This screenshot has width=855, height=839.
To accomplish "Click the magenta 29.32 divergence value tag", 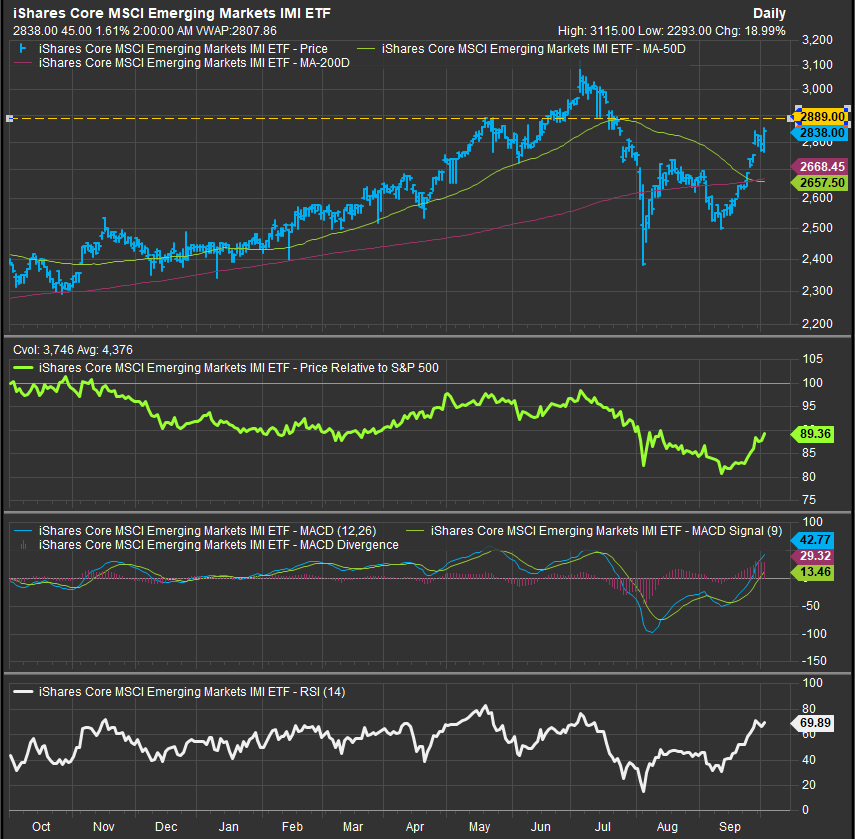I will (814, 556).
